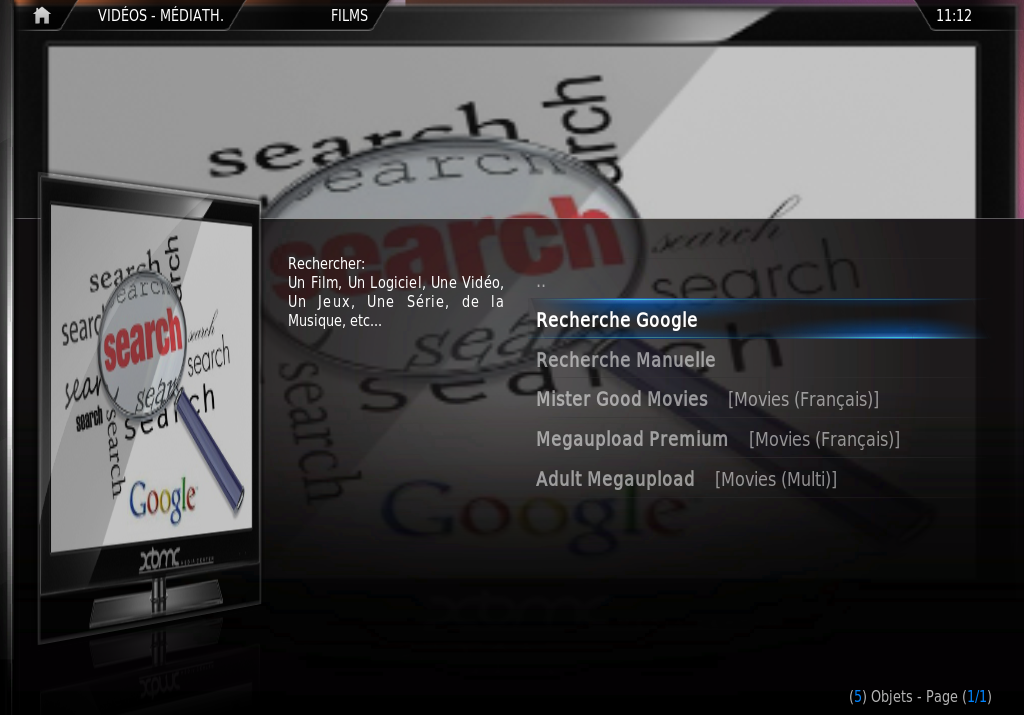The image size is (1024, 715).
Task: Go to the Home screen icon
Action: coord(42,15)
